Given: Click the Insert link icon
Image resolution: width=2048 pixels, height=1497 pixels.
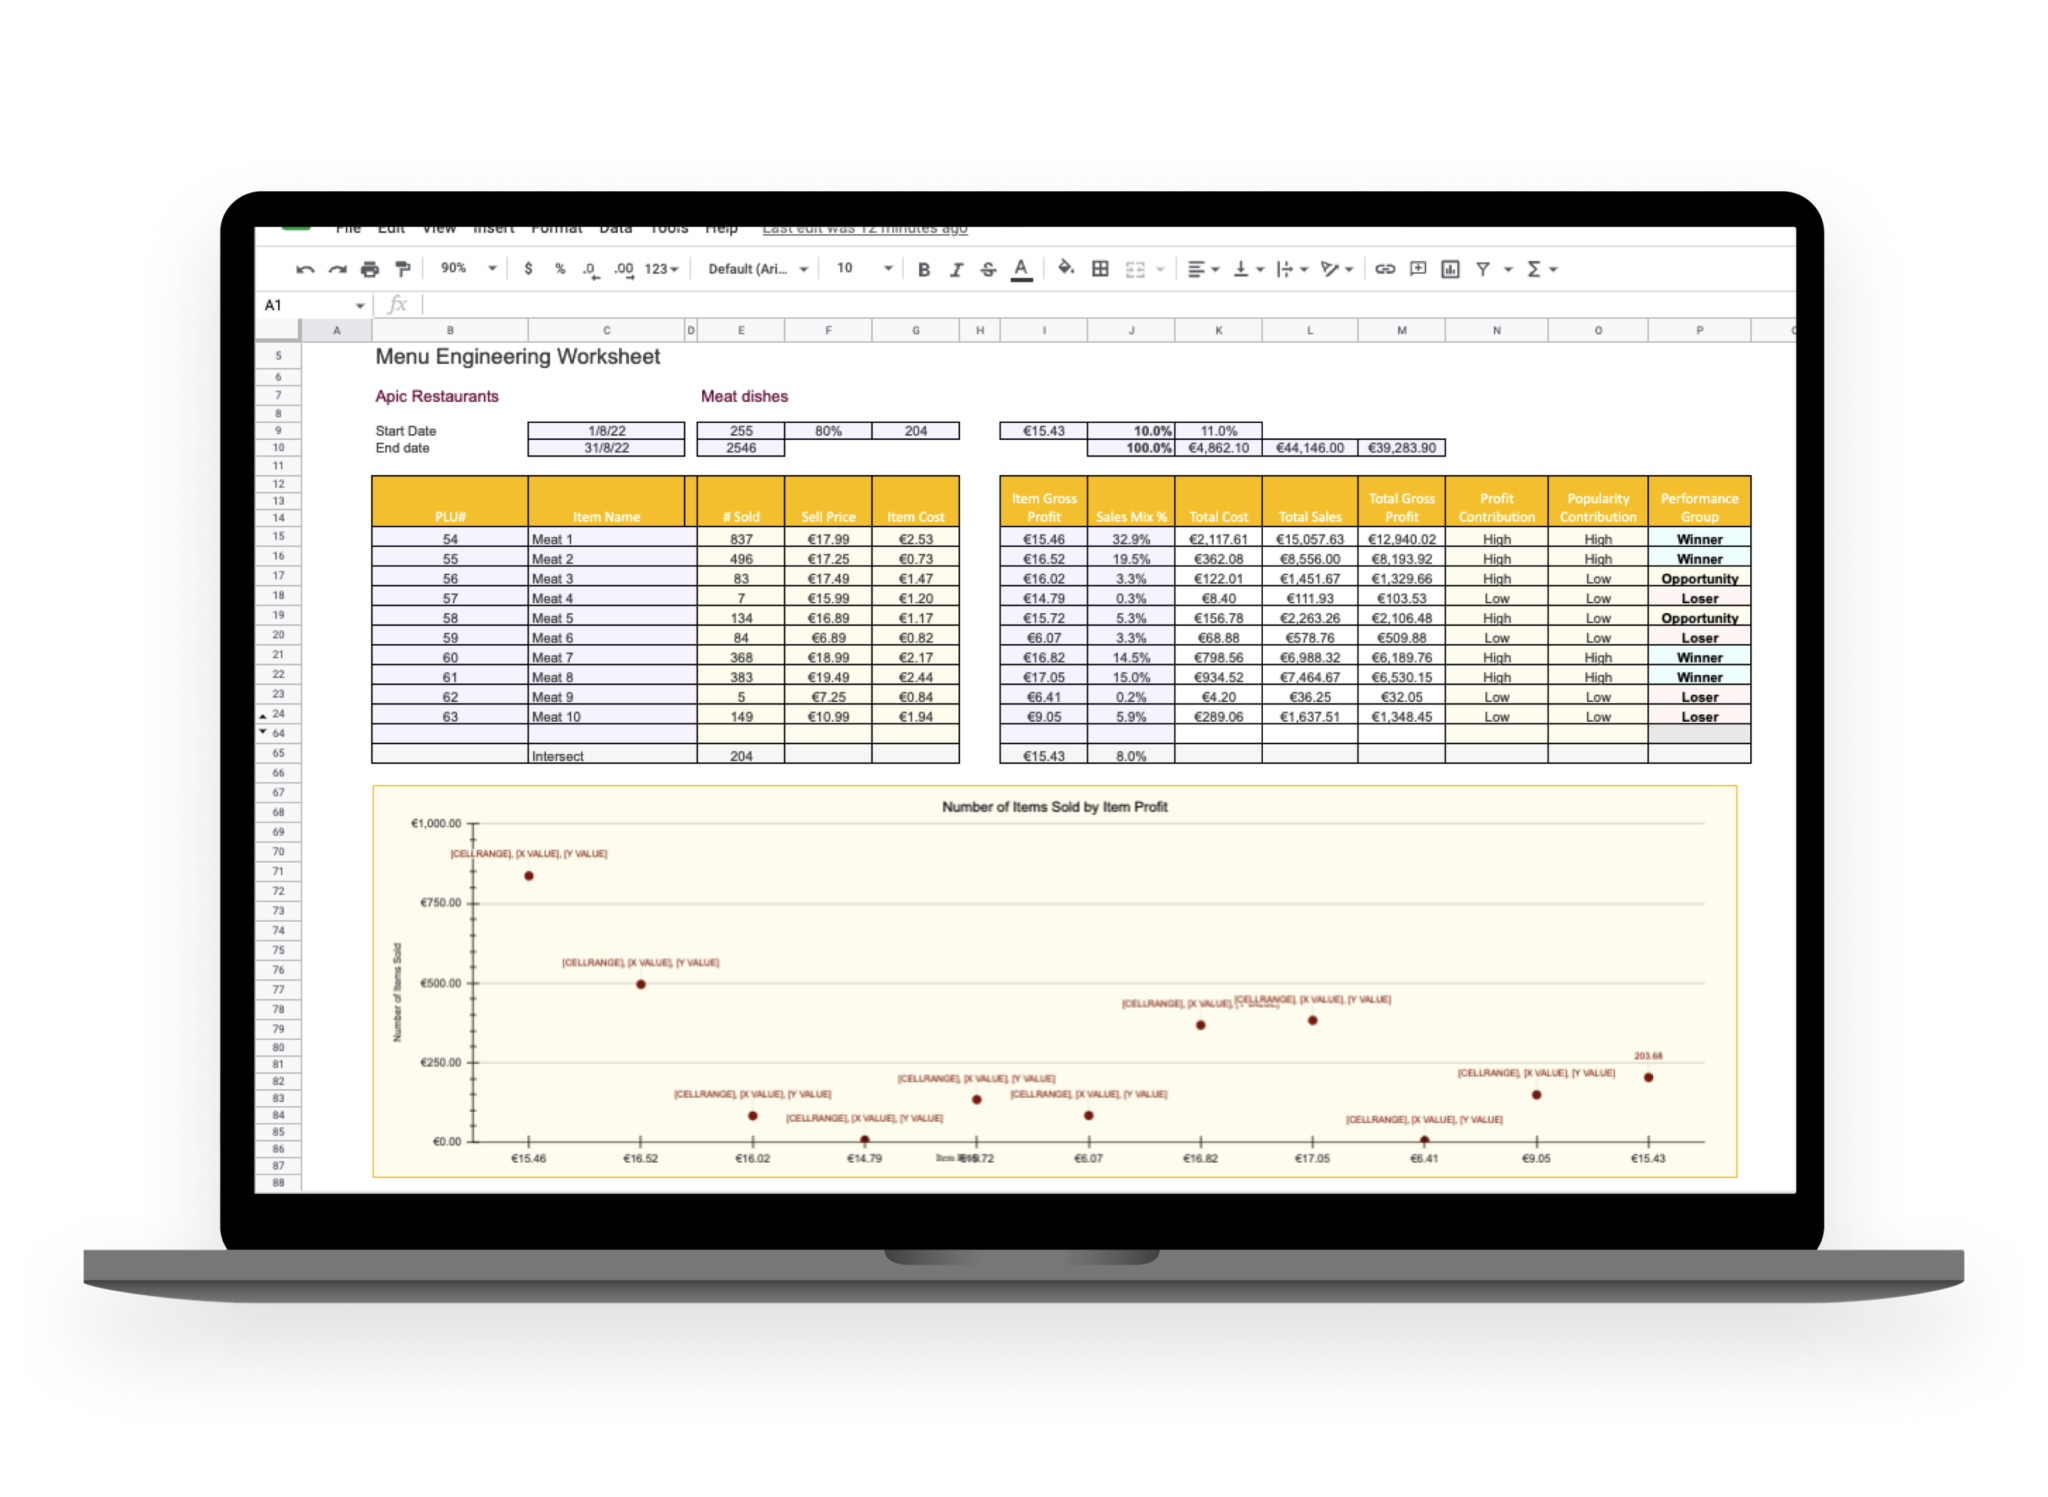Looking at the screenshot, I should click(1384, 268).
